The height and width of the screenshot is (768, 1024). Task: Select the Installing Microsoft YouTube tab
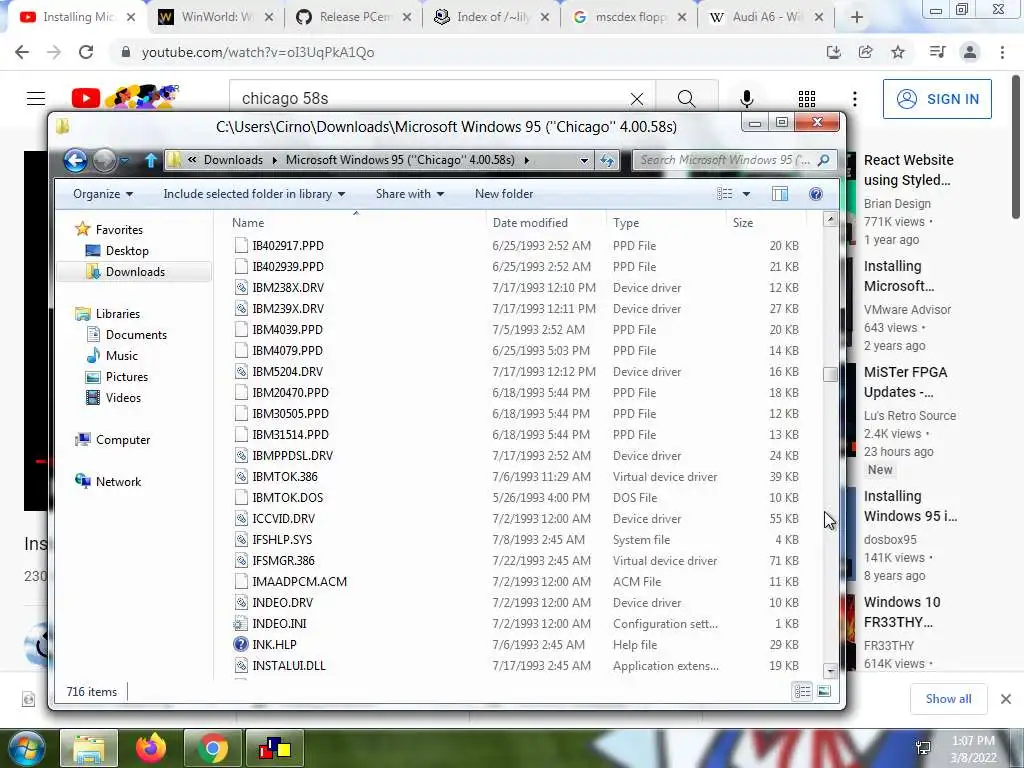coord(77,17)
